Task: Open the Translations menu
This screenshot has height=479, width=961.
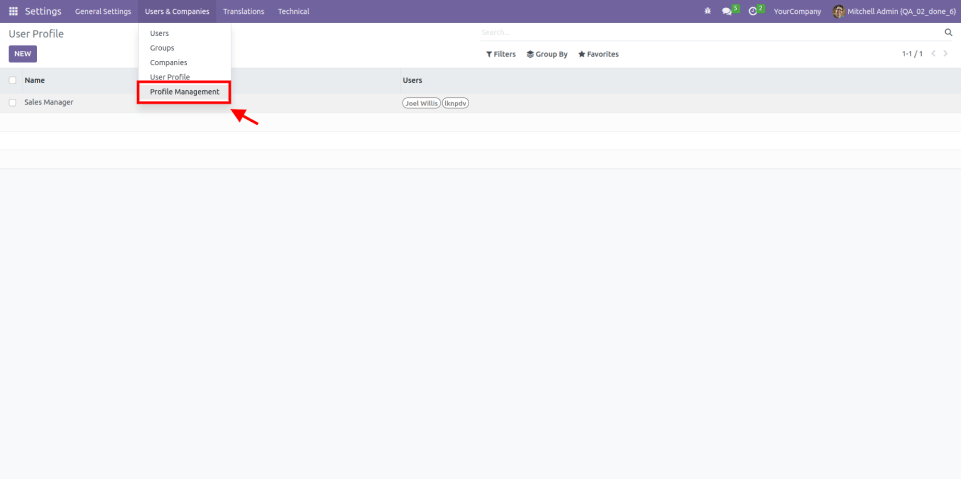Action: point(243,11)
